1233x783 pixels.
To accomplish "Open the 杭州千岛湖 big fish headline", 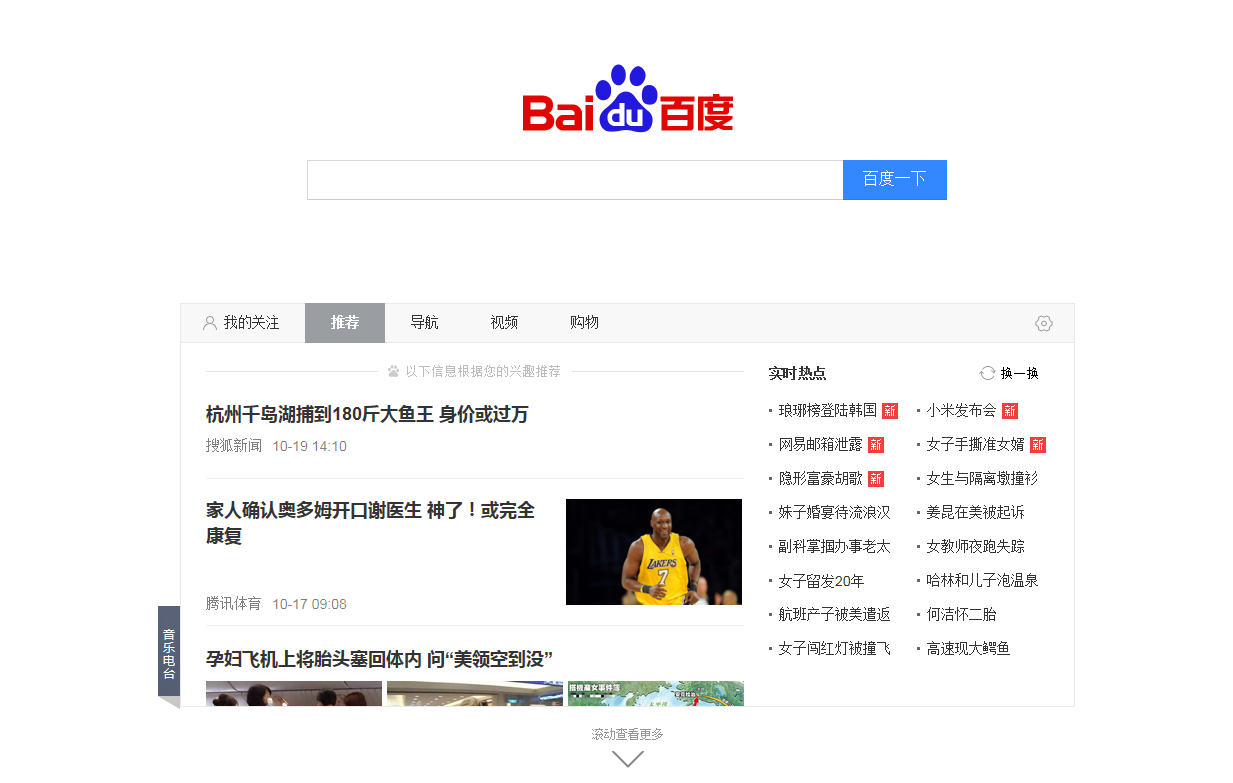I will 367,414.
